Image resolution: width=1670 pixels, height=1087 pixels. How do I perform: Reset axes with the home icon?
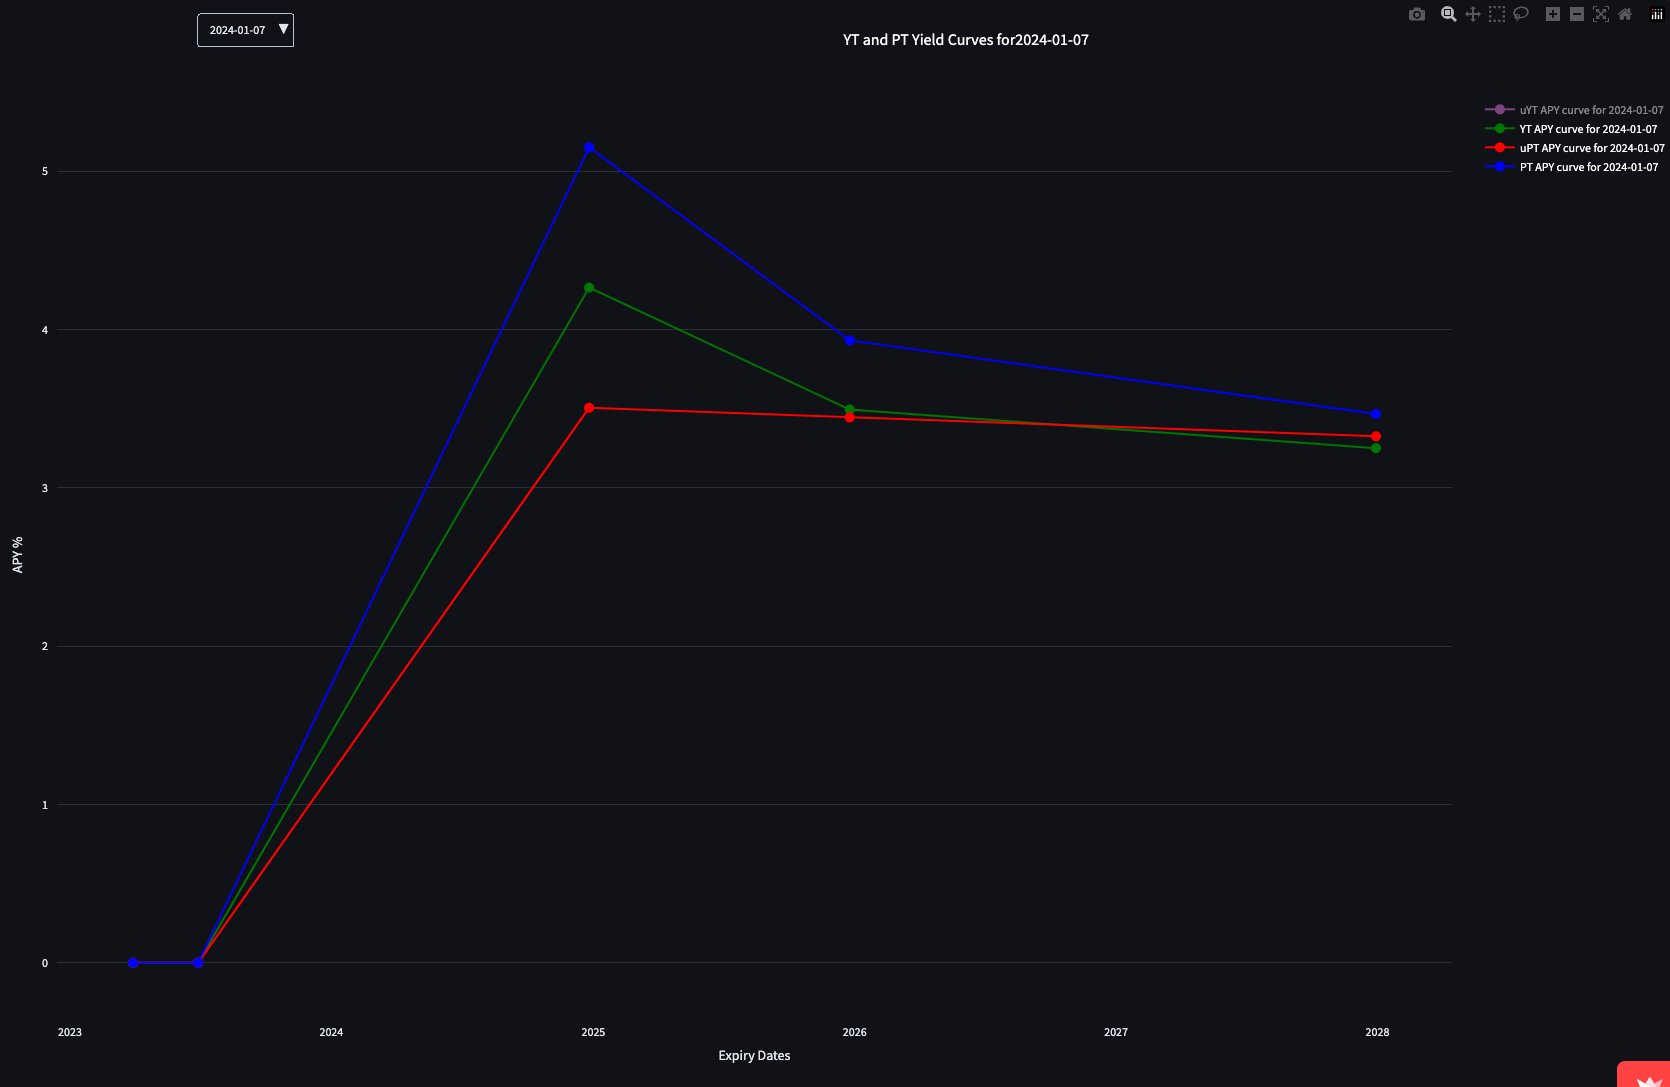[1625, 14]
